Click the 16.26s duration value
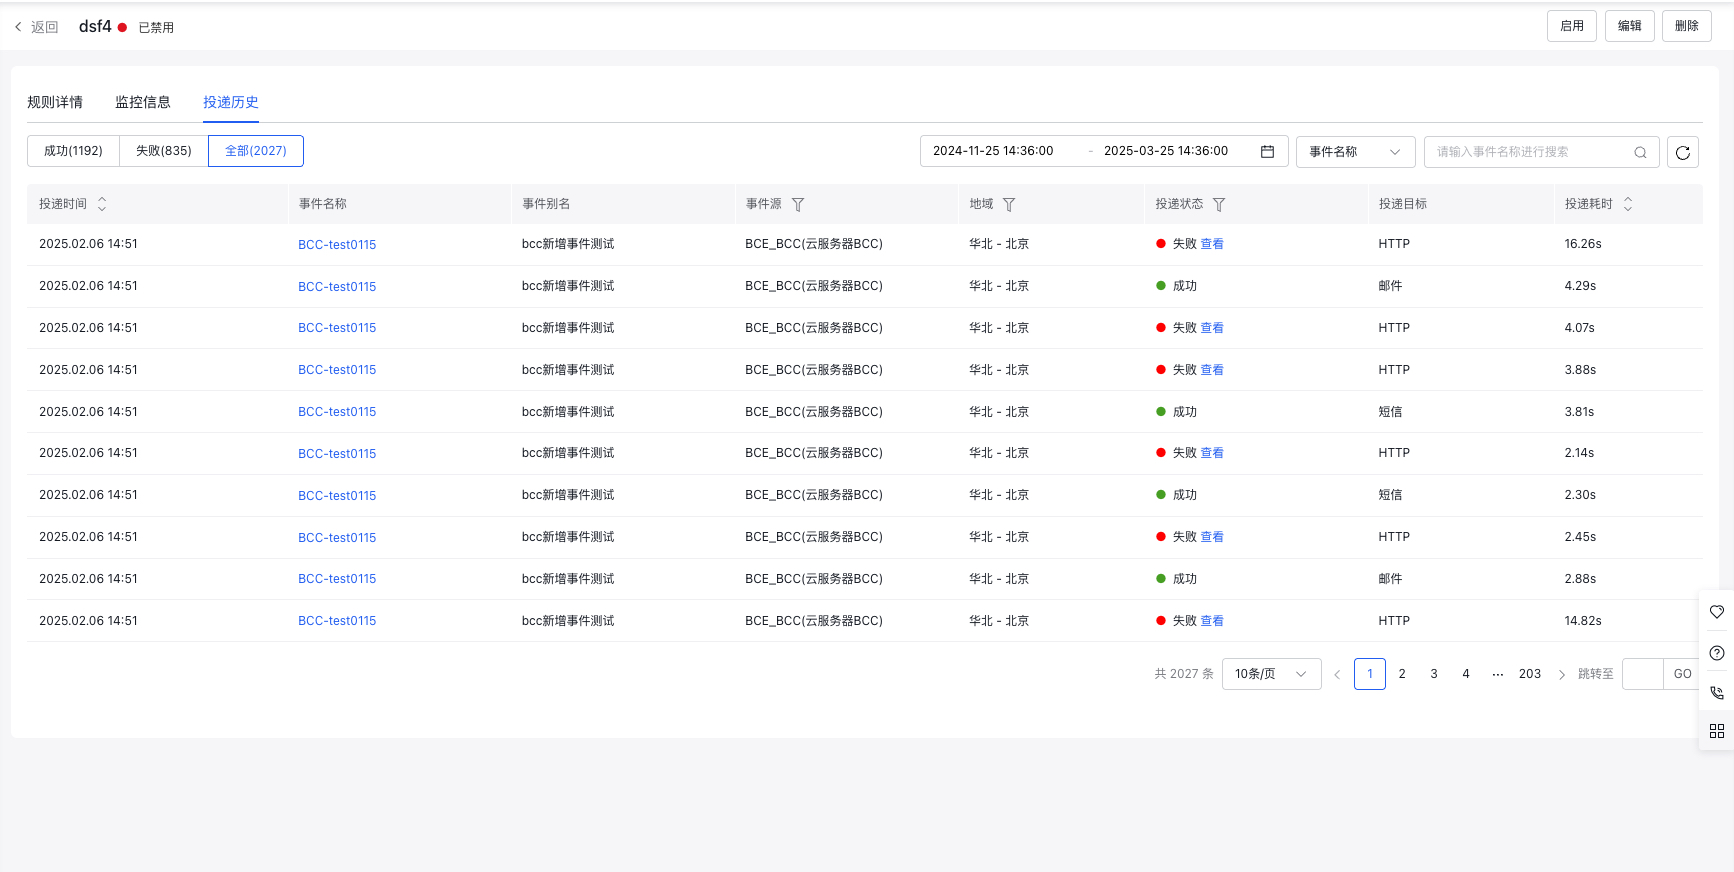Image resolution: width=1734 pixels, height=872 pixels. 1583,244
